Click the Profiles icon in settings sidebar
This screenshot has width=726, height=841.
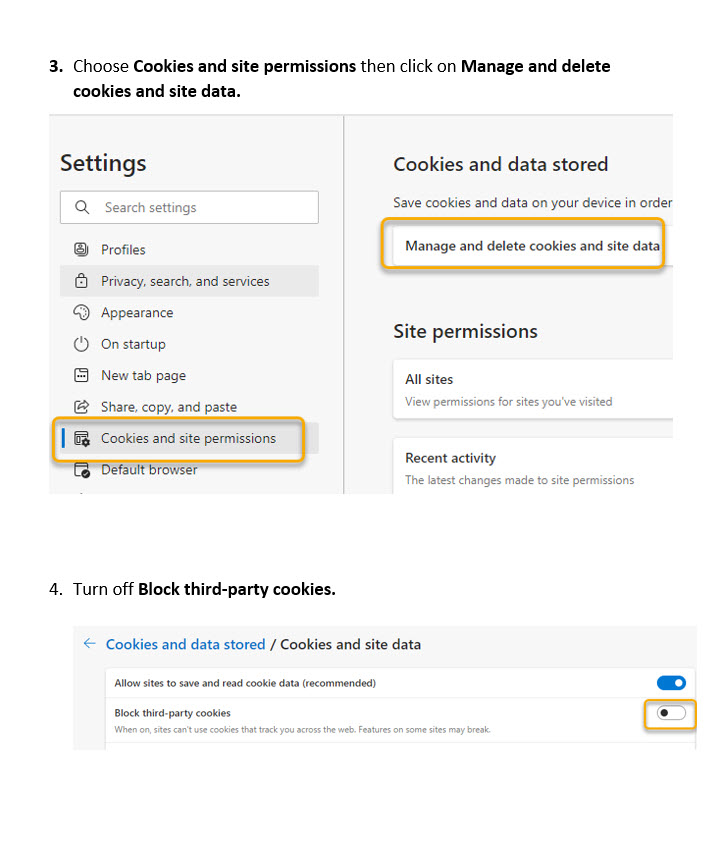(x=82, y=250)
